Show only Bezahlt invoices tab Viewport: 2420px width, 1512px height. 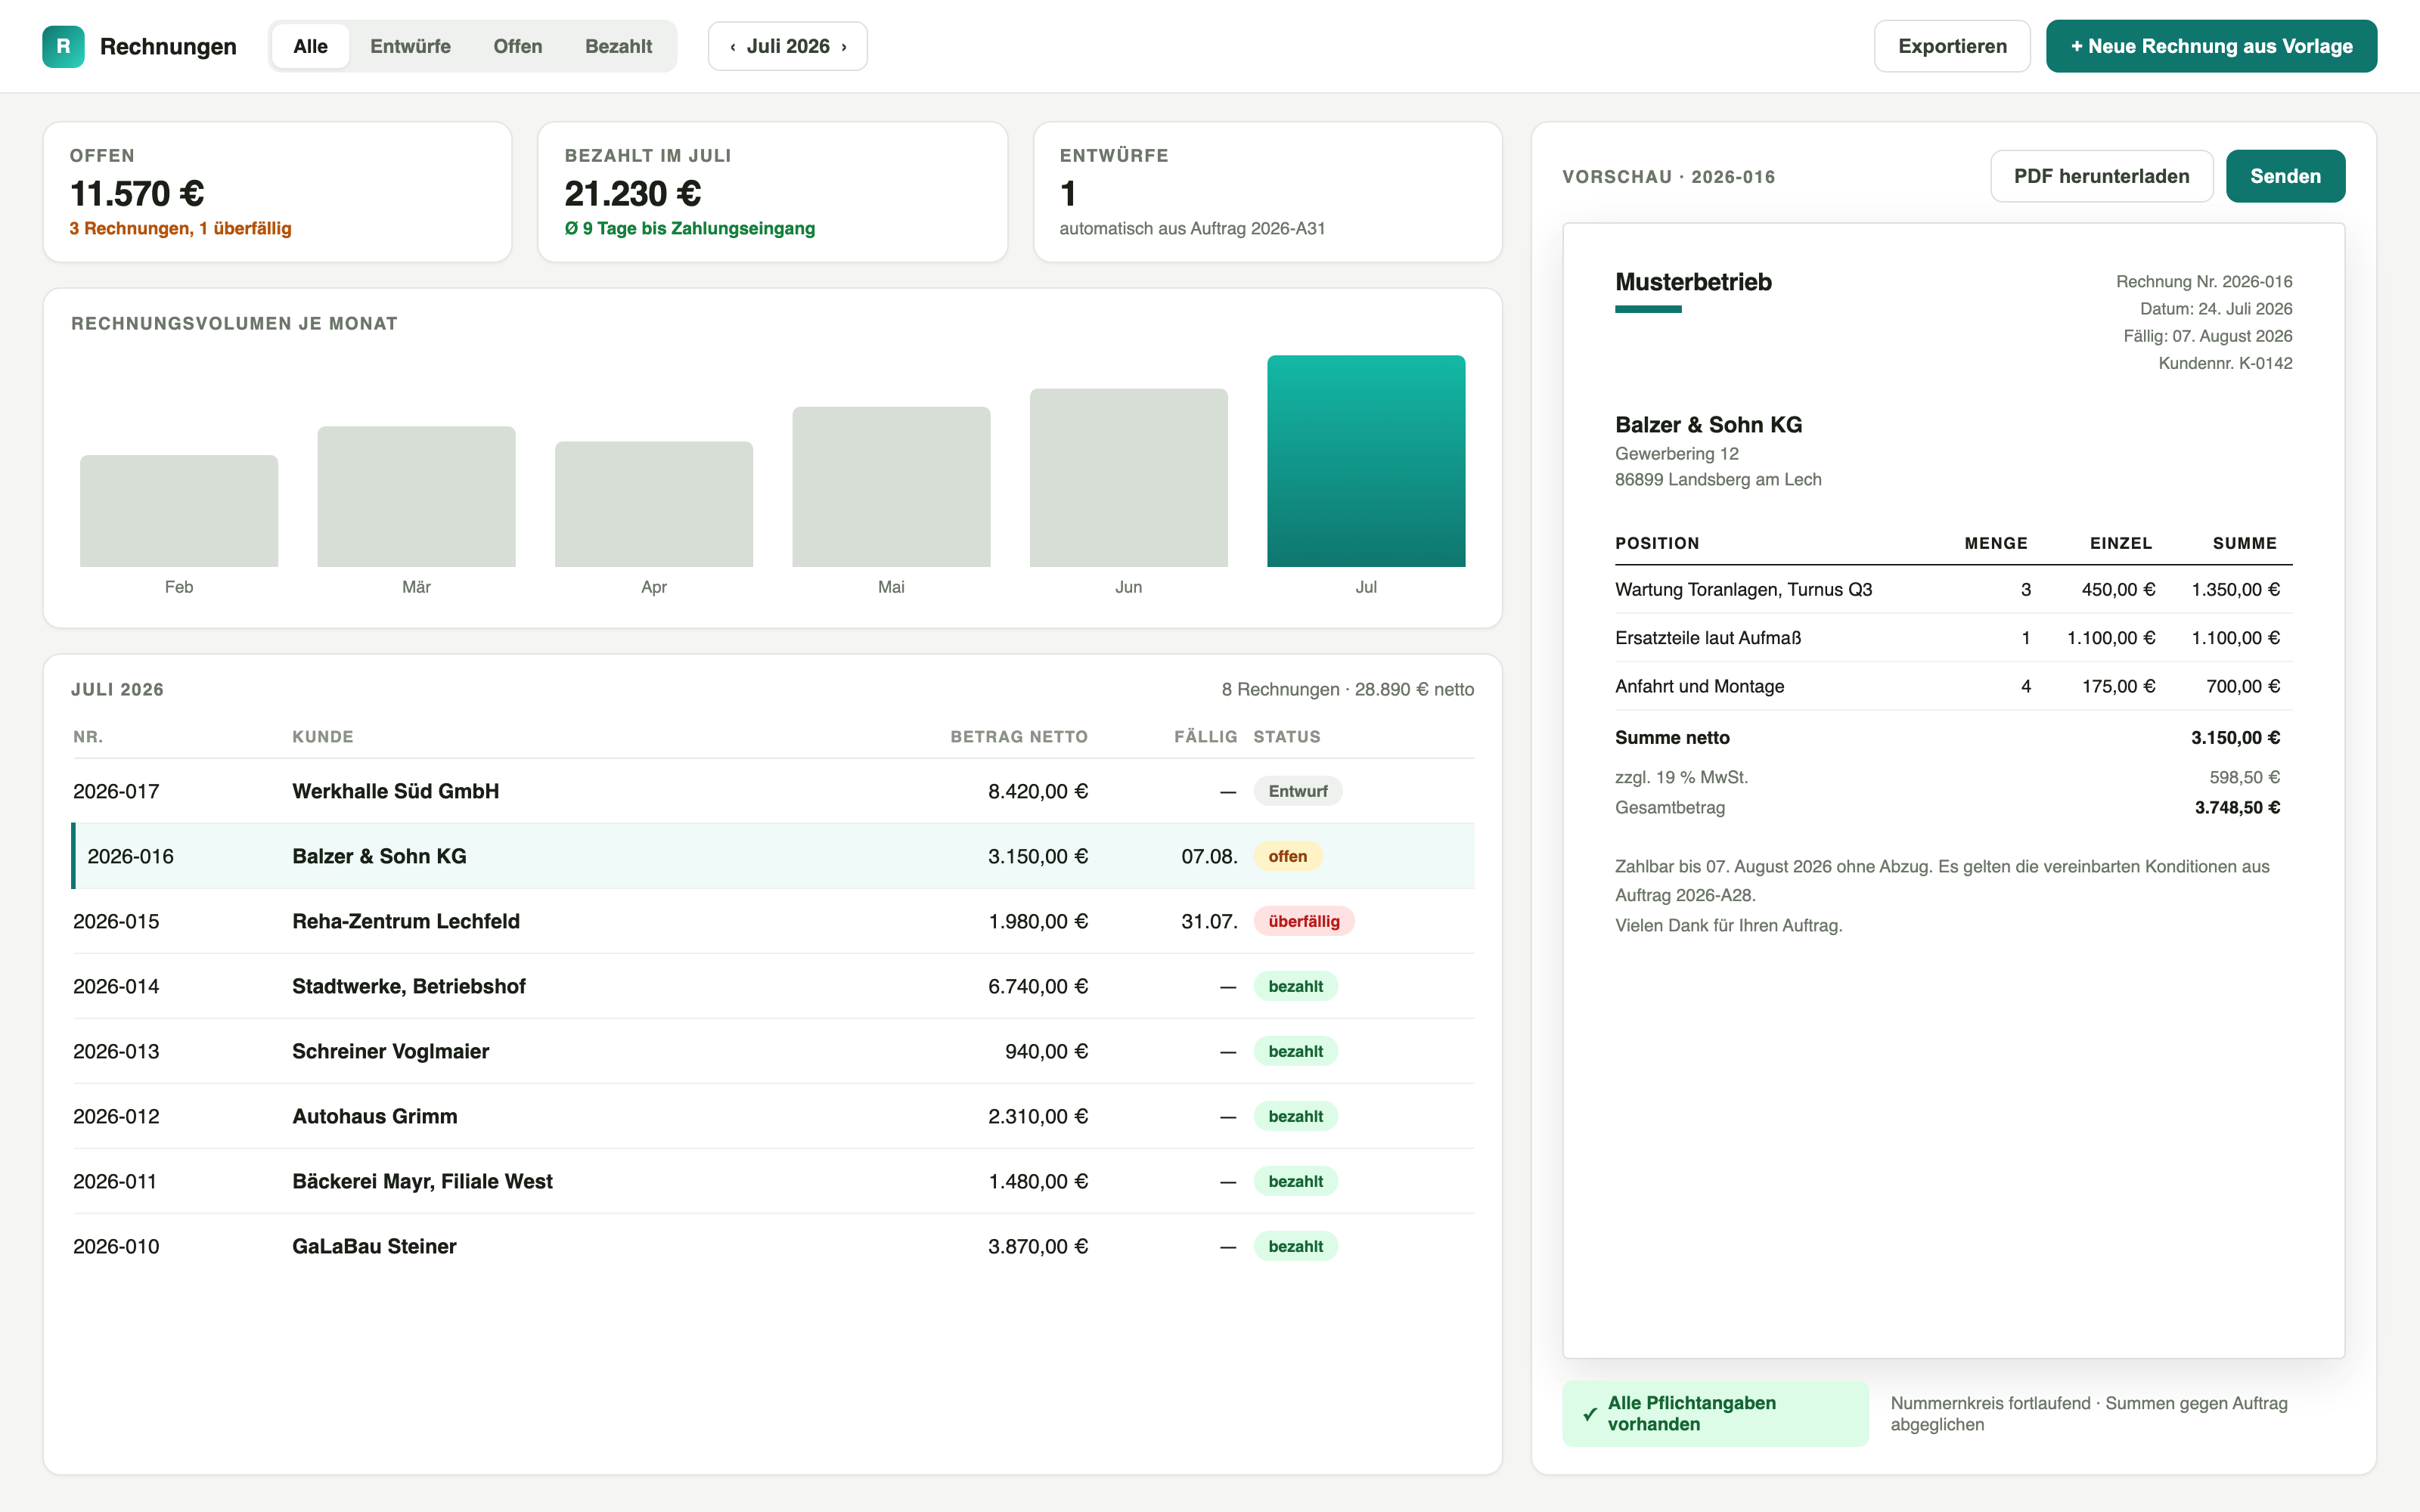(618, 46)
